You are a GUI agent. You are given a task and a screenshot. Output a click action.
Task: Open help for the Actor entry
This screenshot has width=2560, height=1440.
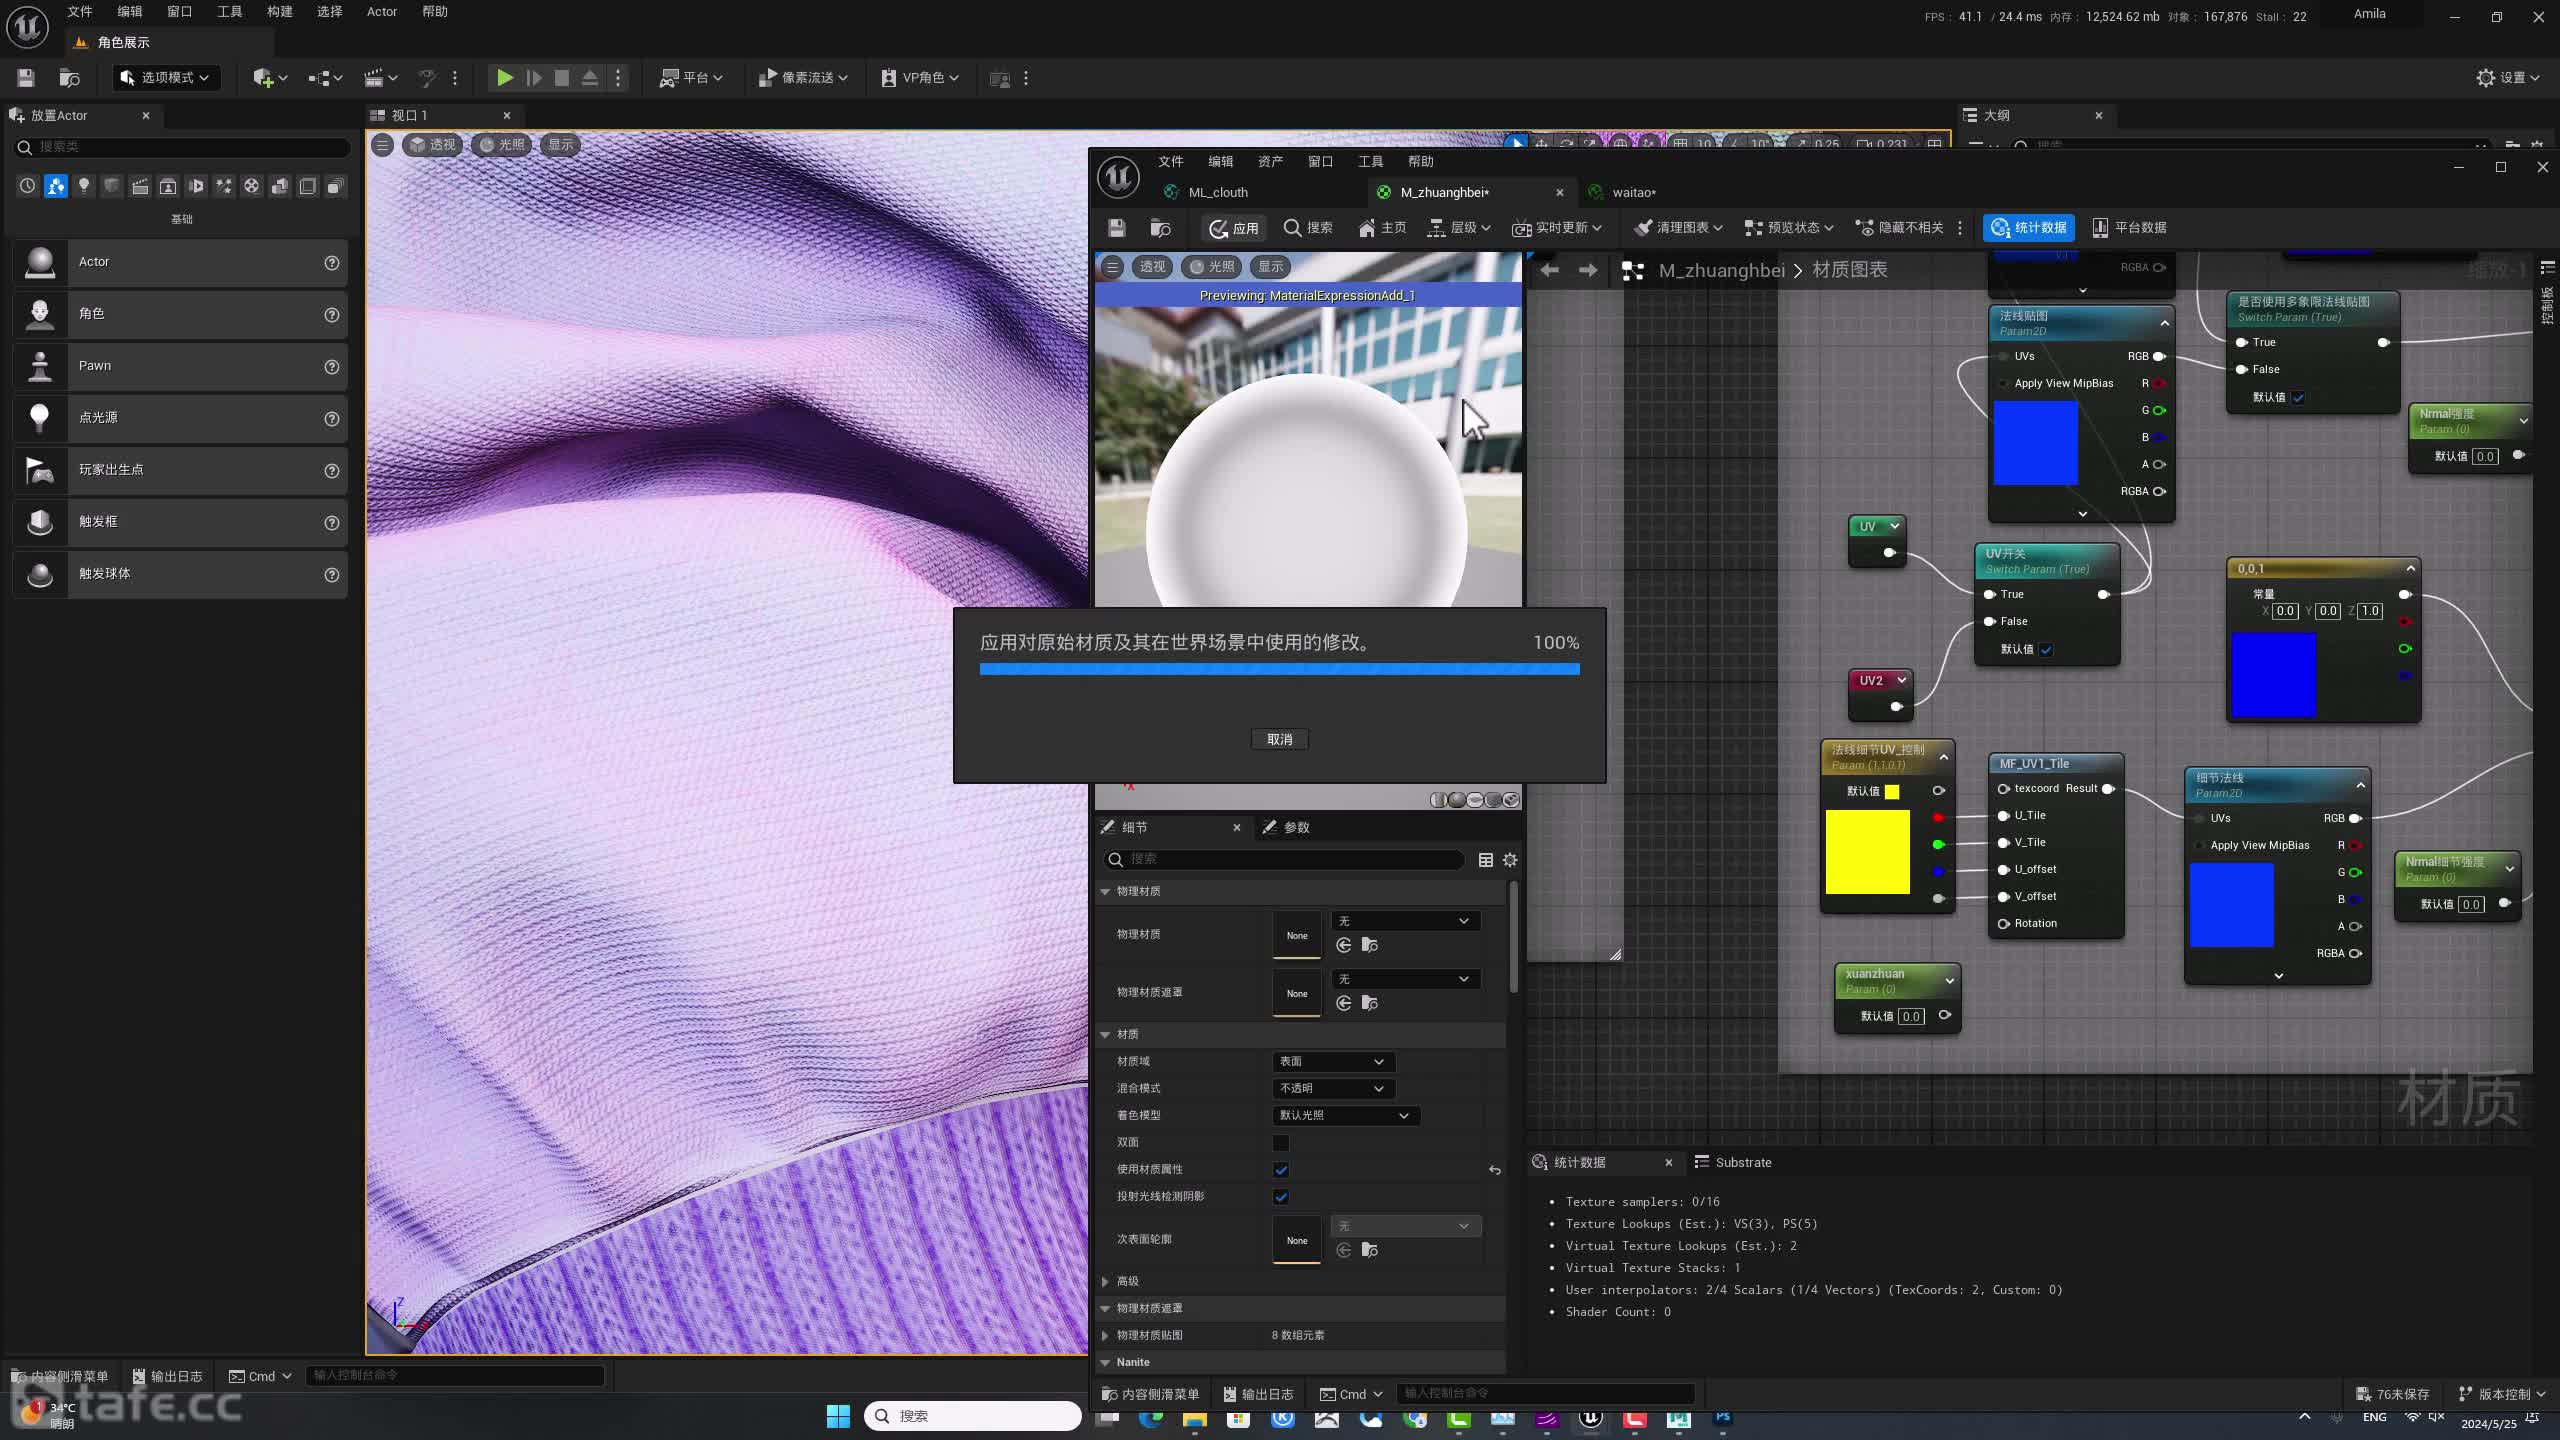pyautogui.click(x=332, y=263)
